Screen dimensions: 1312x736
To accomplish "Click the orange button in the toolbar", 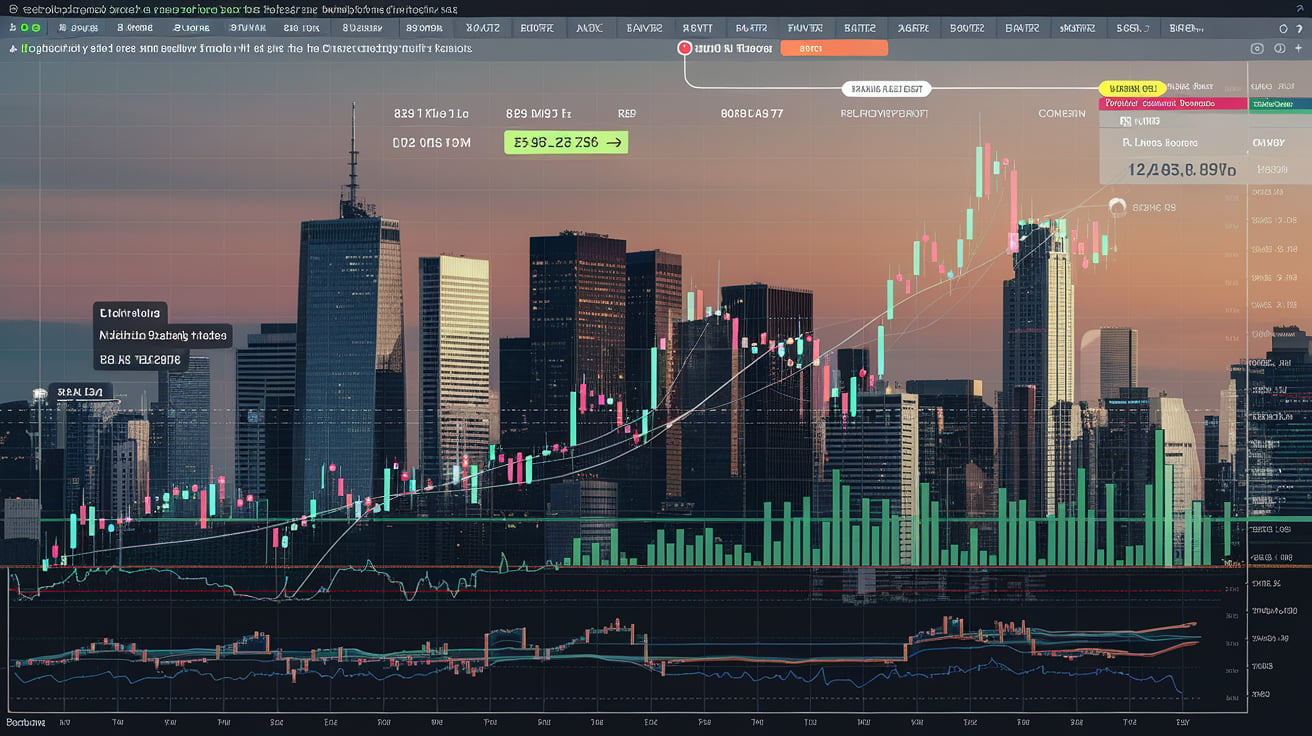I will coord(833,48).
